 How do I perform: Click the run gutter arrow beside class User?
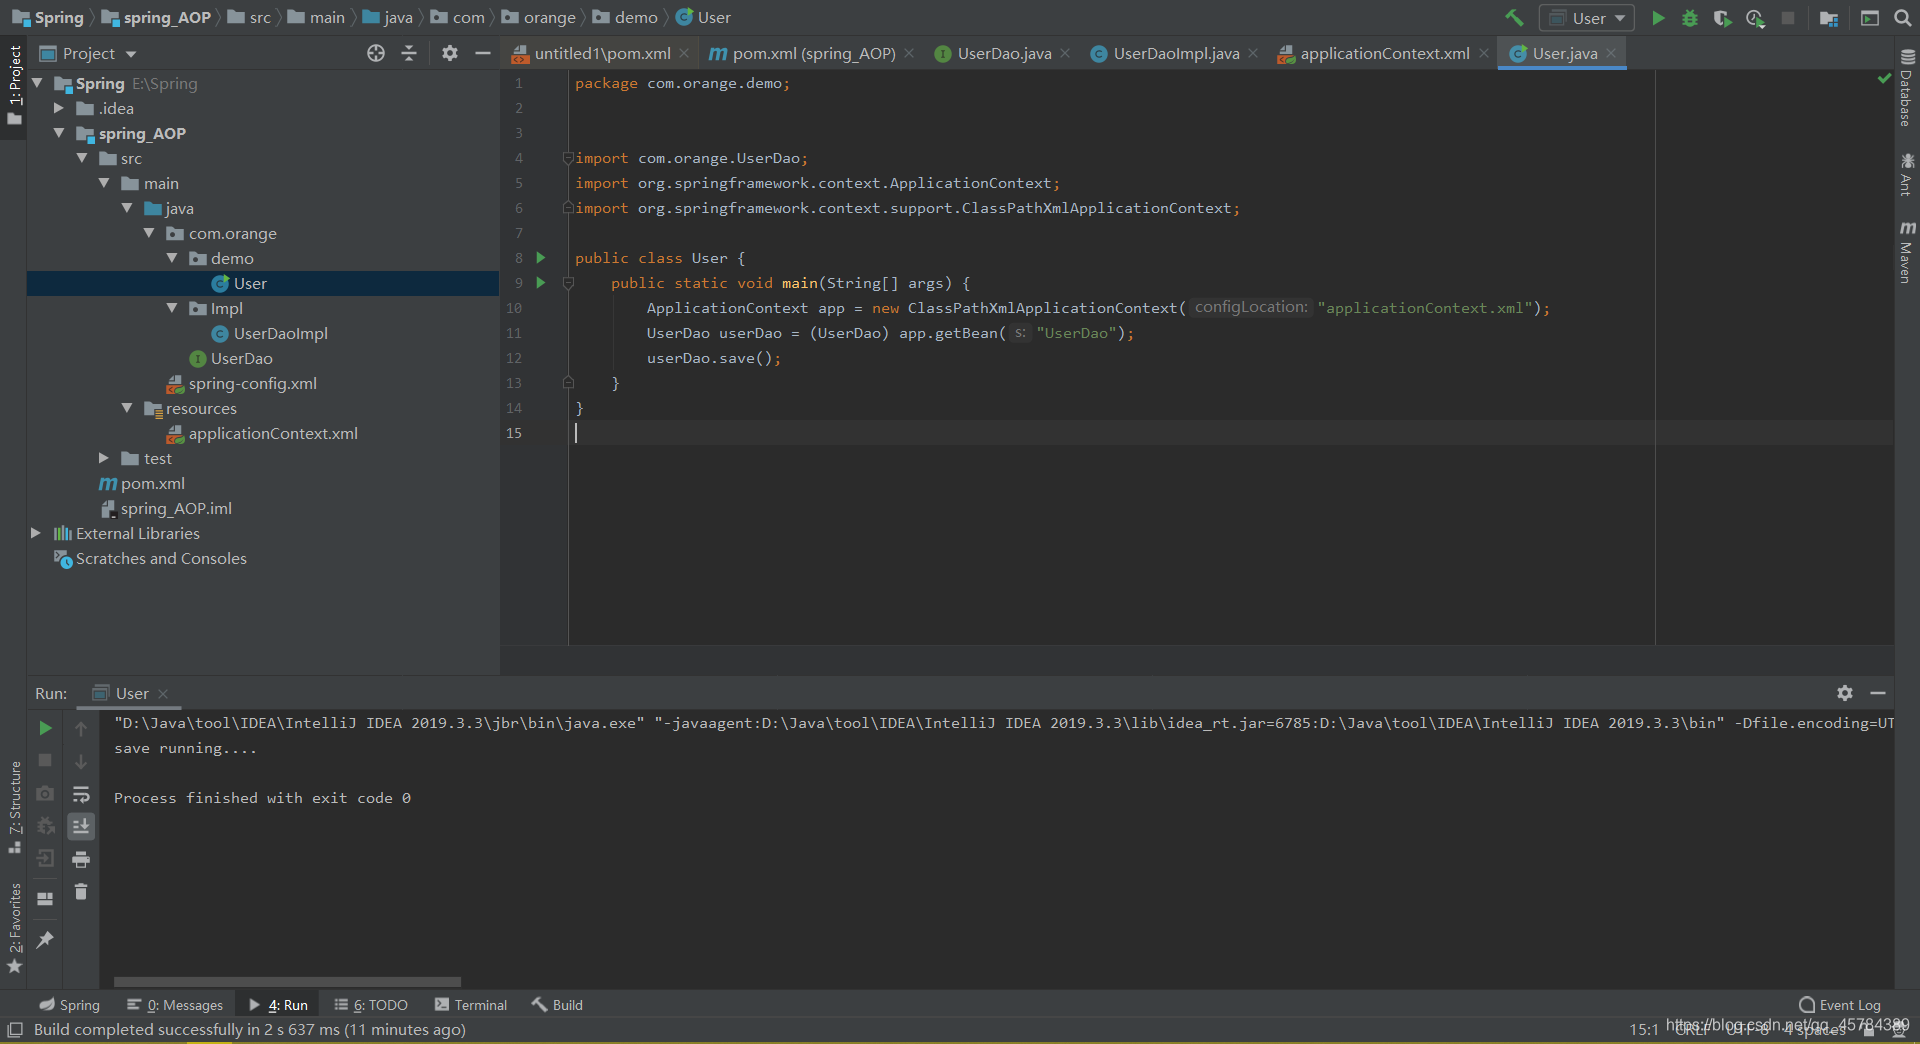coord(541,258)
